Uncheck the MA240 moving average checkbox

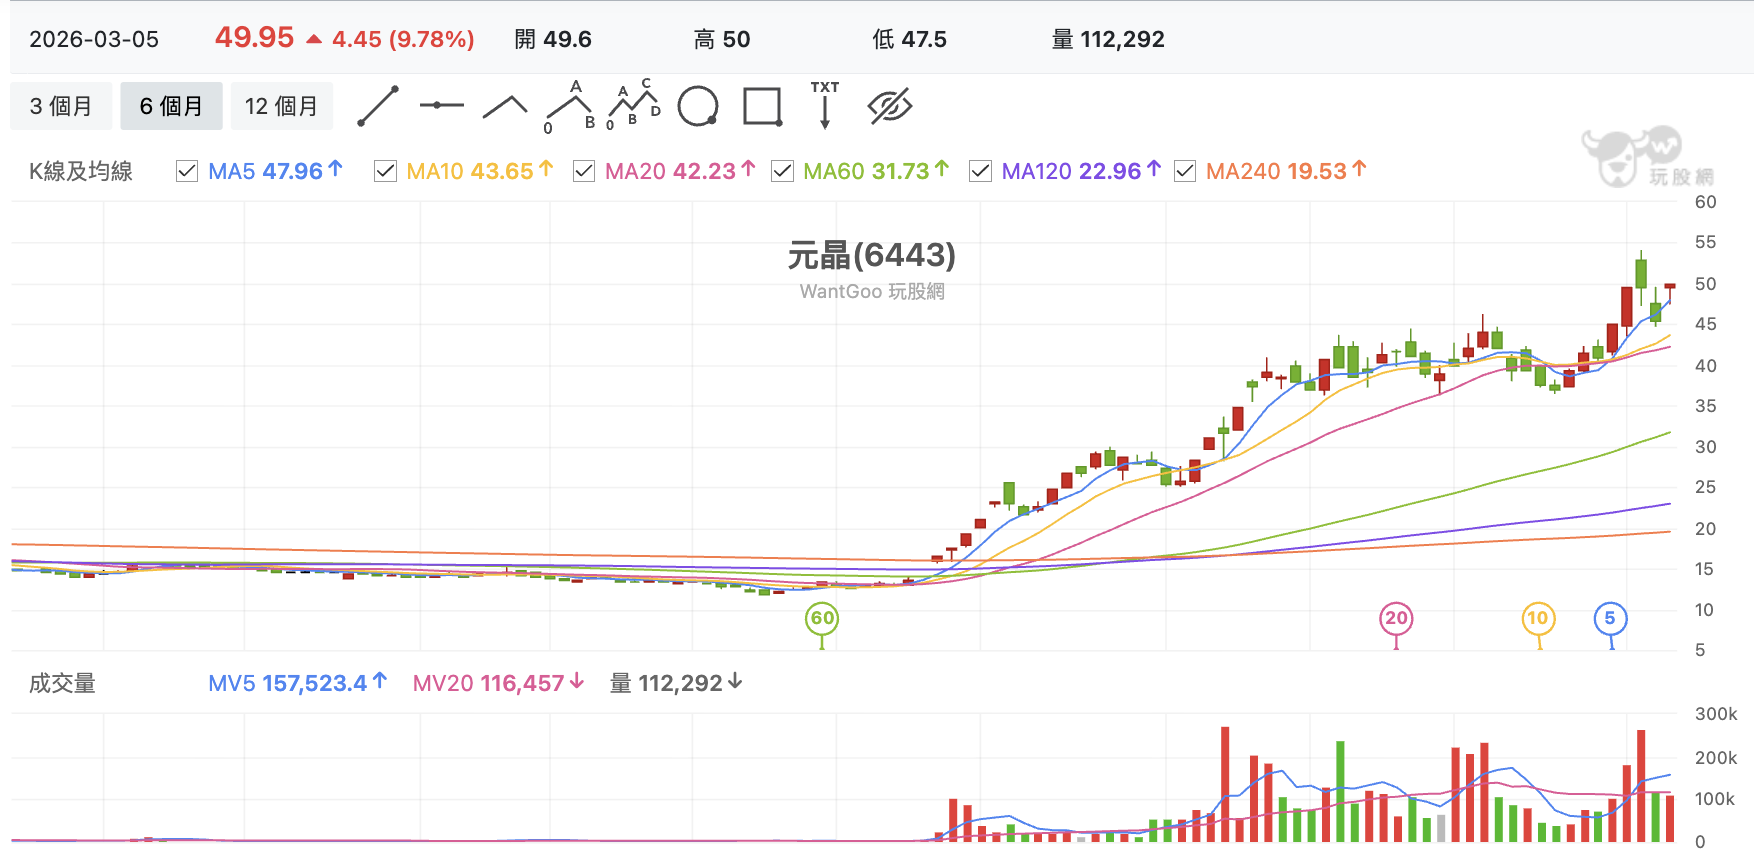[x=1185, y=171]
